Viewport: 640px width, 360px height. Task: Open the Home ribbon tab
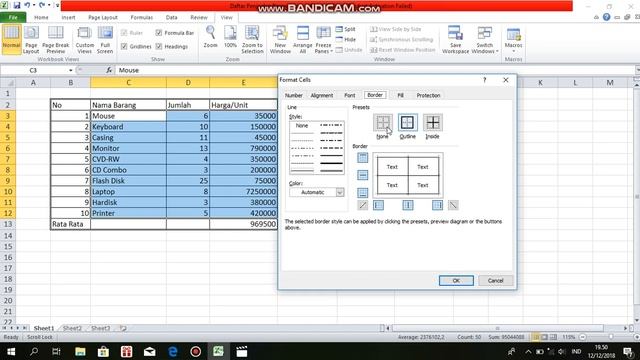pyautogui.click(x=41, y=18)
